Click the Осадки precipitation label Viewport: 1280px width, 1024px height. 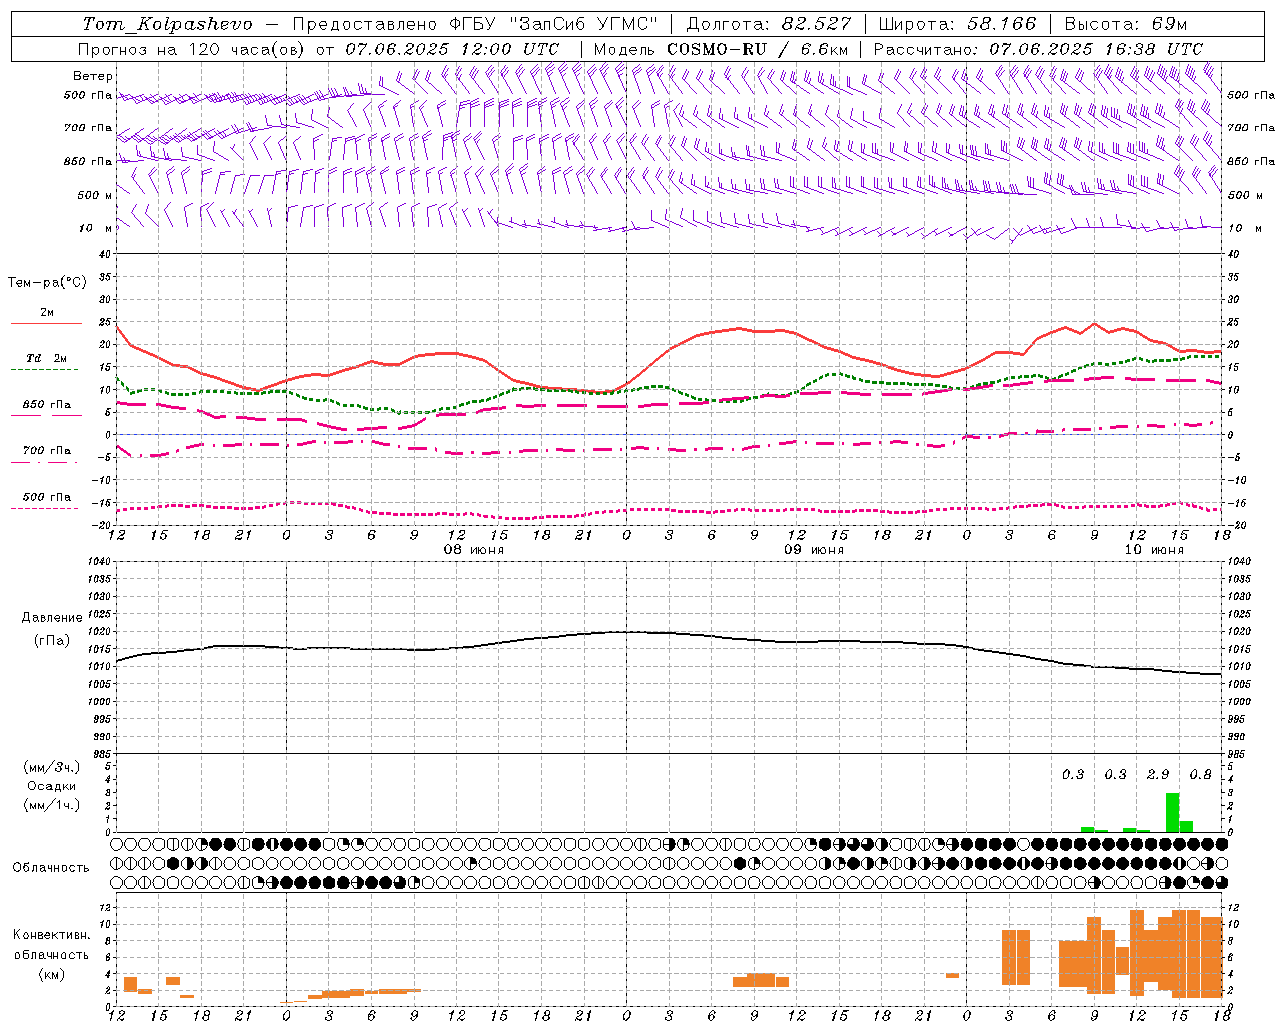tap(52, 786)
